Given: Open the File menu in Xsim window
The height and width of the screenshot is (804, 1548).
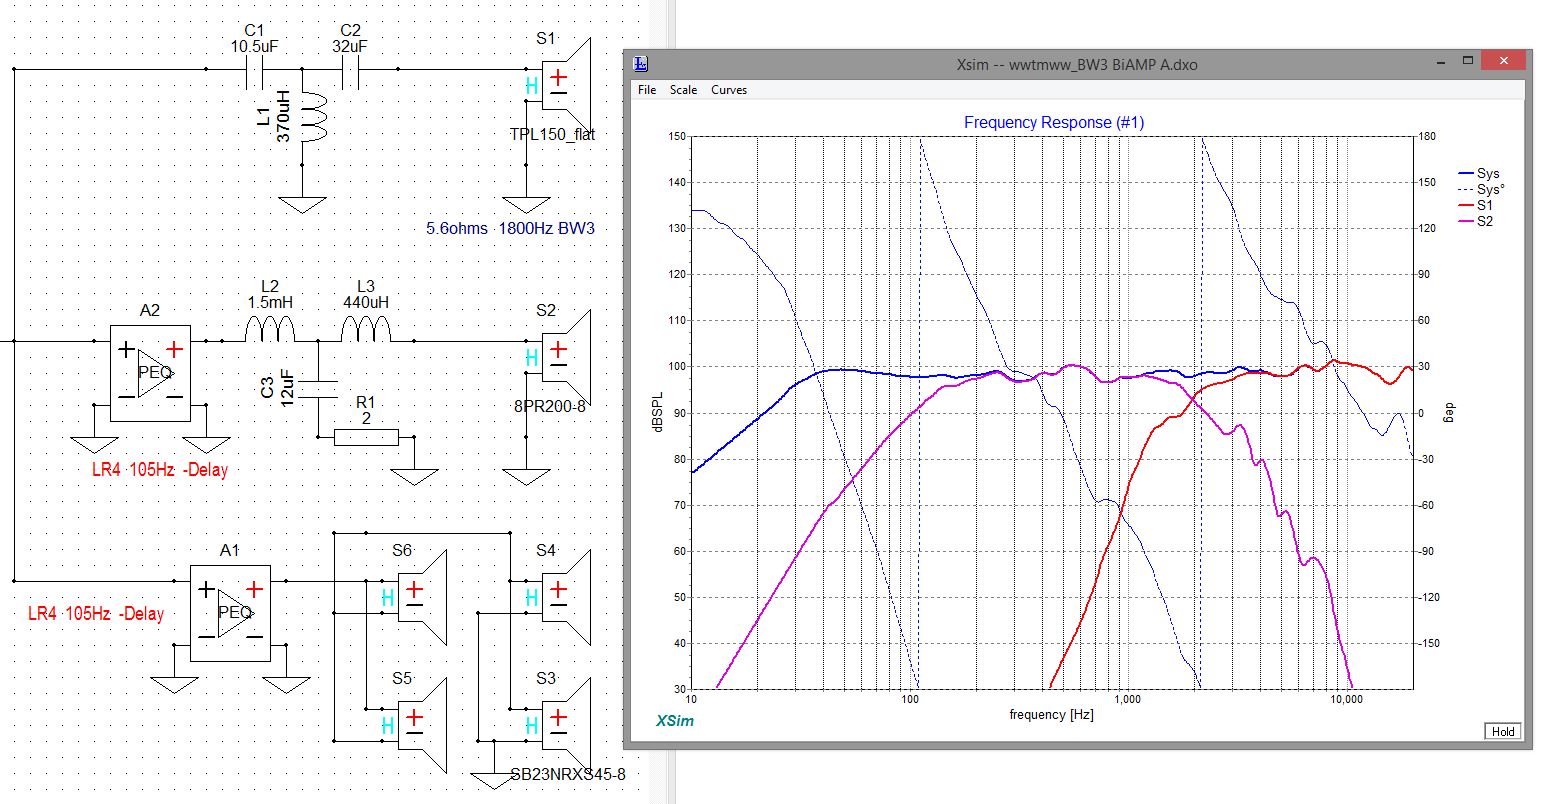Looking at the screenshot, I should 647,90.
